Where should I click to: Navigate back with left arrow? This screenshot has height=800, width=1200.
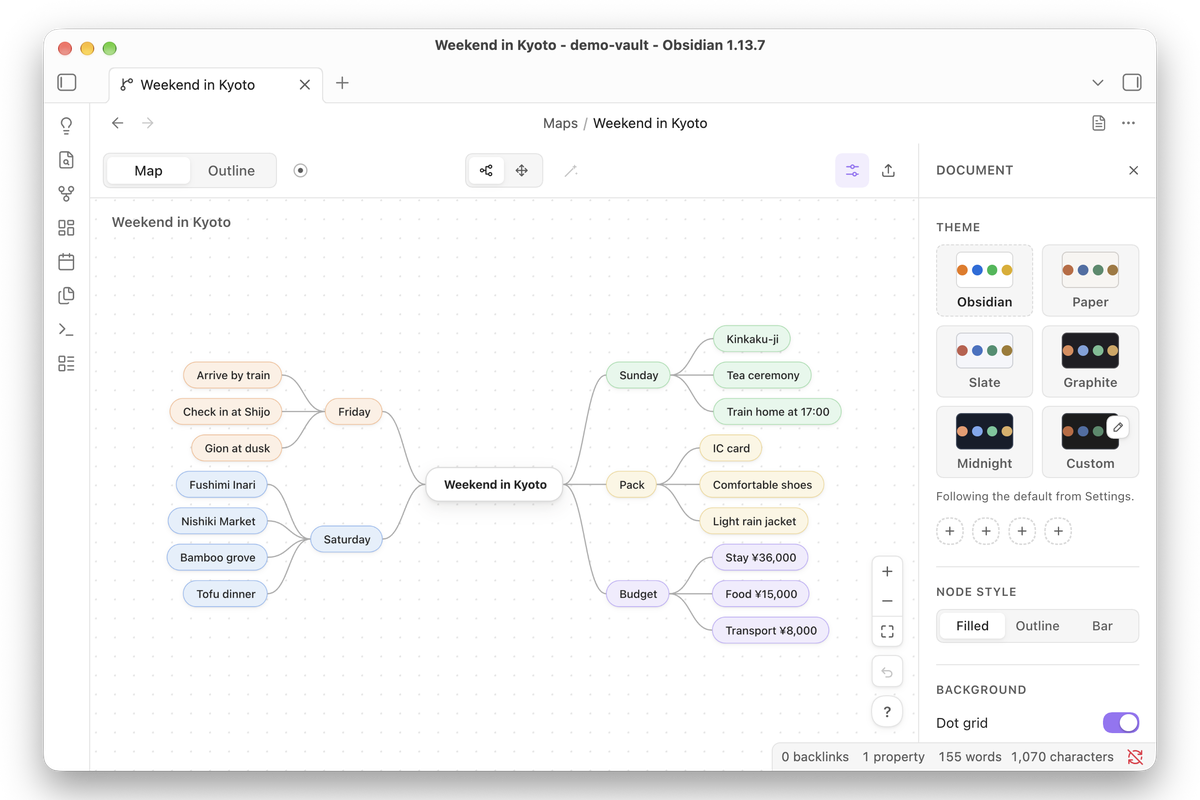tap(118, 123)
